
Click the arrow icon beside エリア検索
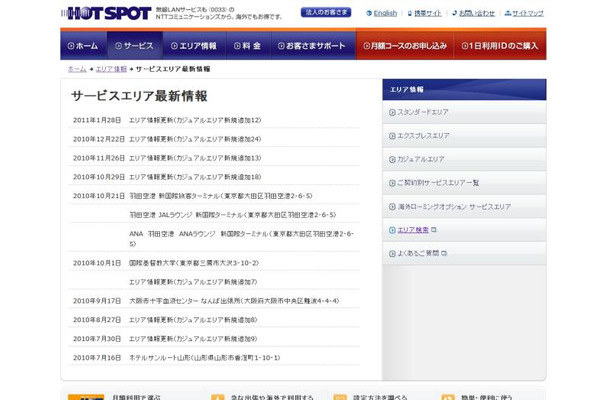pyautogui.click(x=392, y=230)
